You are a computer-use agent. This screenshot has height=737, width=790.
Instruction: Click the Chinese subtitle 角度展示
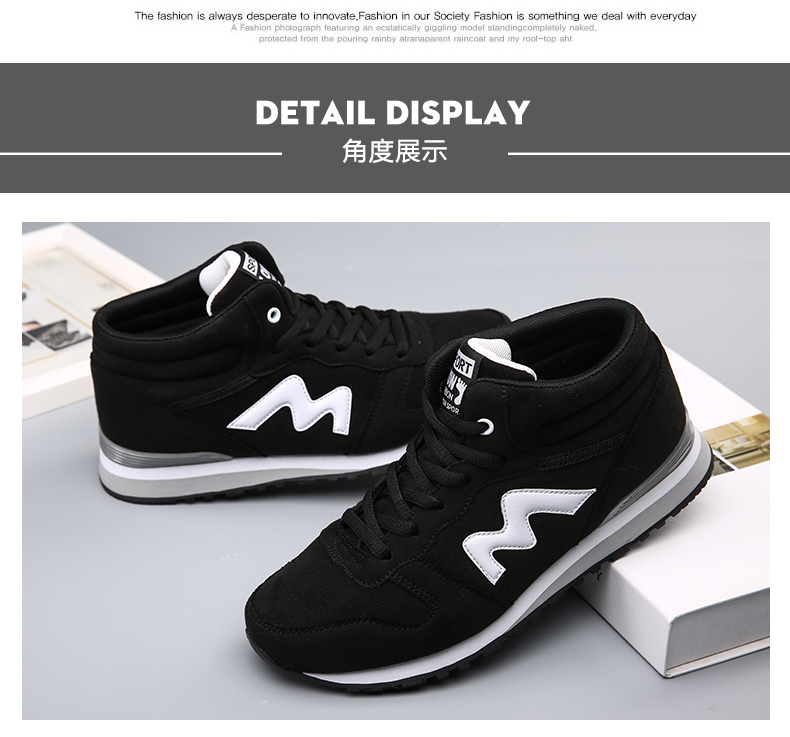(394, 151)
